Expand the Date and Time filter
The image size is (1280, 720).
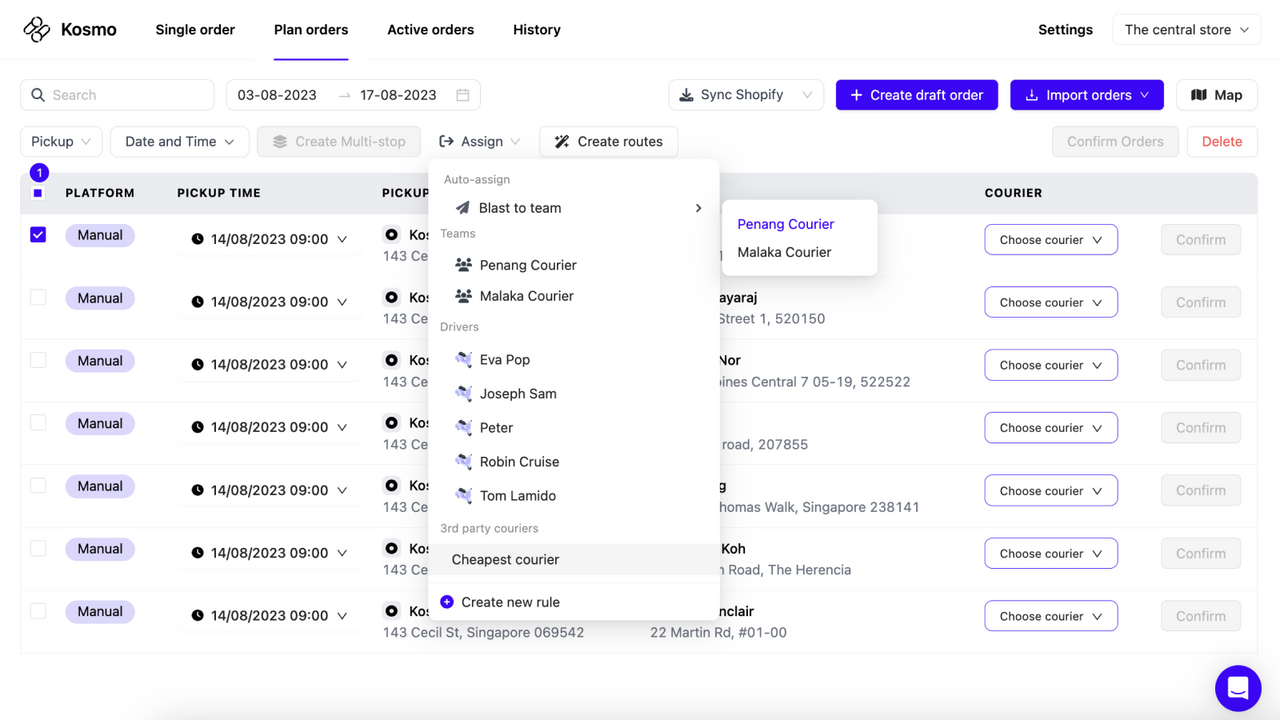pos(179,141)
